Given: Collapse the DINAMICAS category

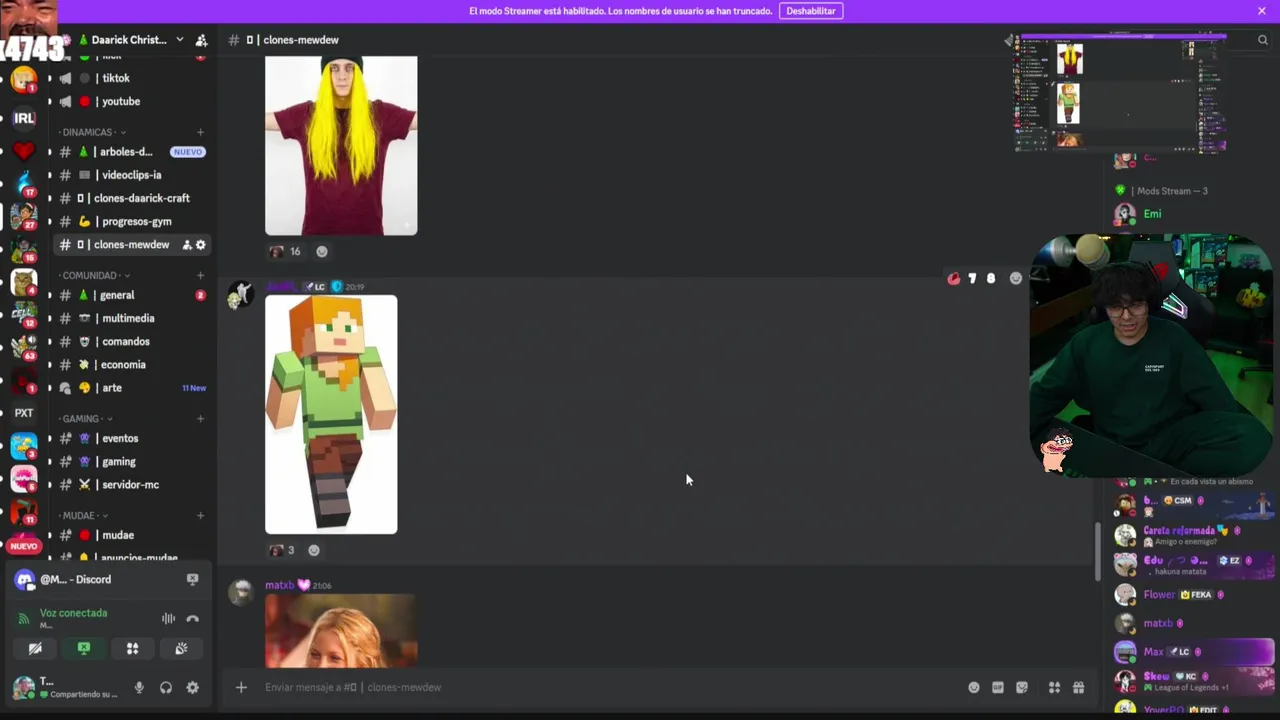Looking at the screenshot, I should click(92, 132).
